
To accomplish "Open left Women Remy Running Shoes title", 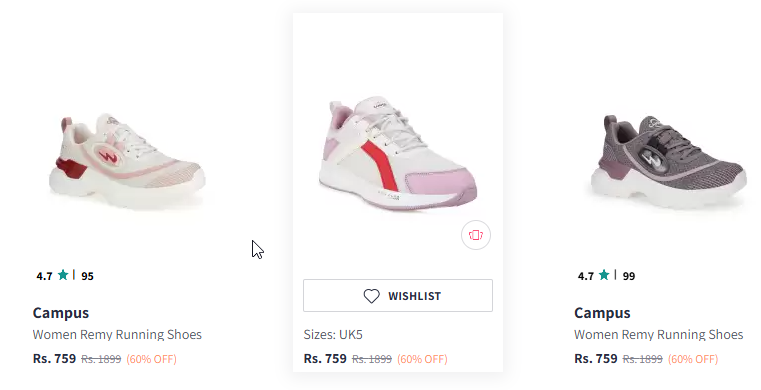I will pyautogui.click(x=117, y=335).
